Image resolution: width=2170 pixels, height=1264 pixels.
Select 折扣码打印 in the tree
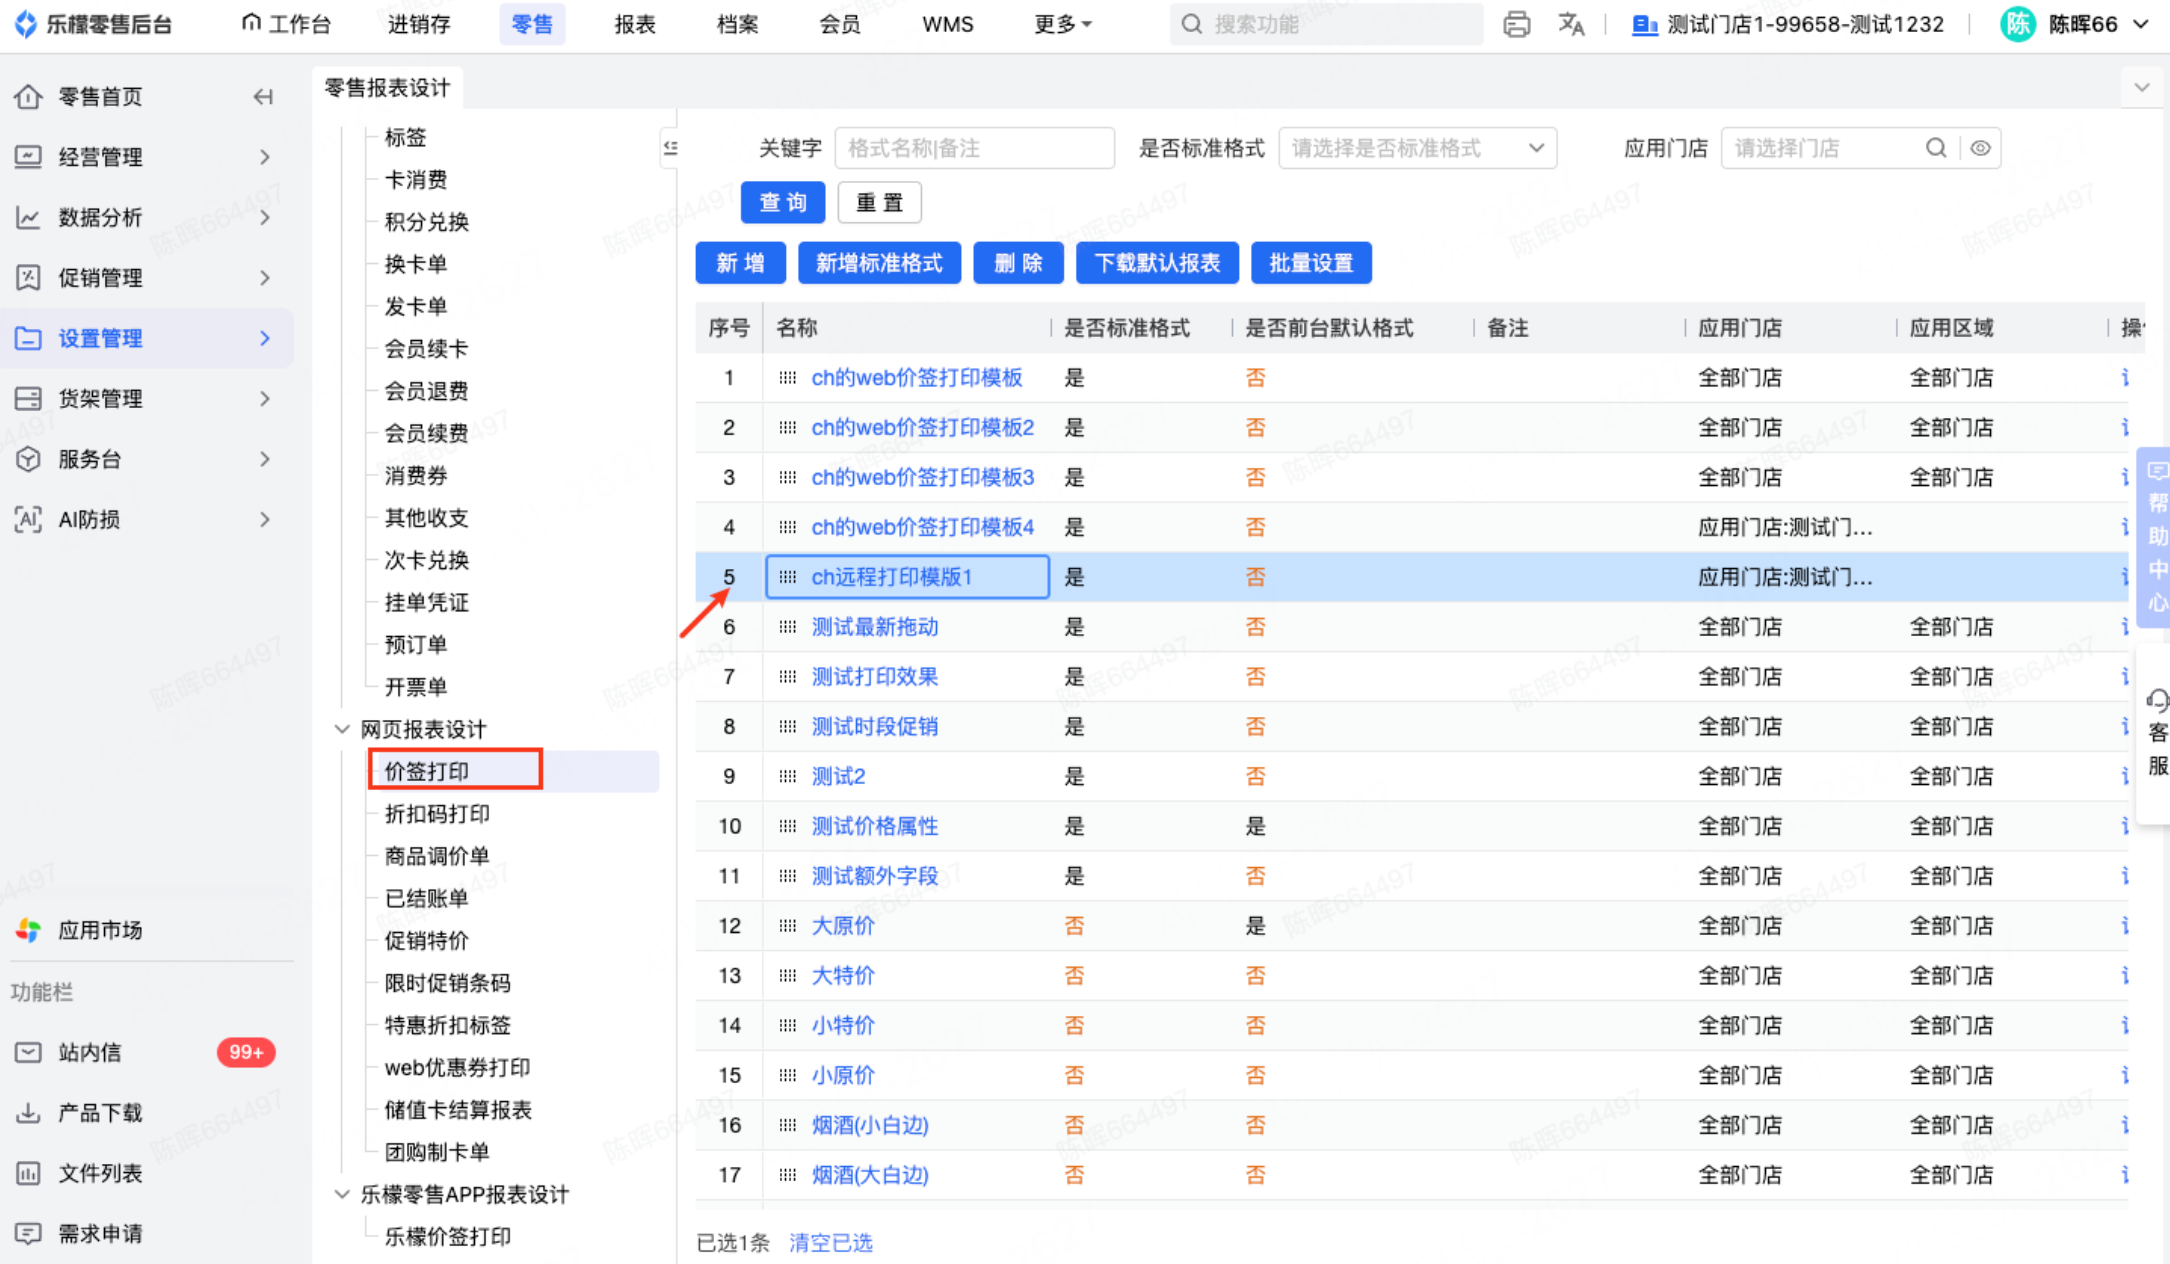pyautogui.click(x=437, y=814)
